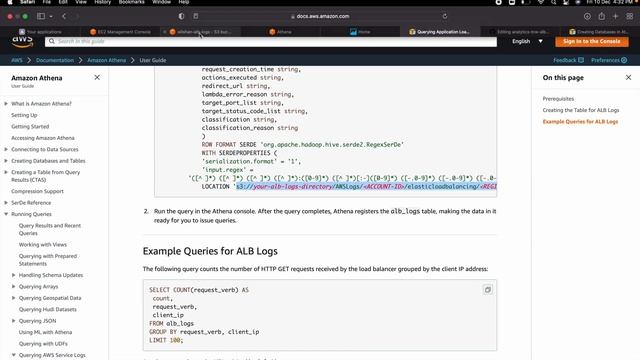Click the docs.aws.amazon.com address bar

click(320, 16)
